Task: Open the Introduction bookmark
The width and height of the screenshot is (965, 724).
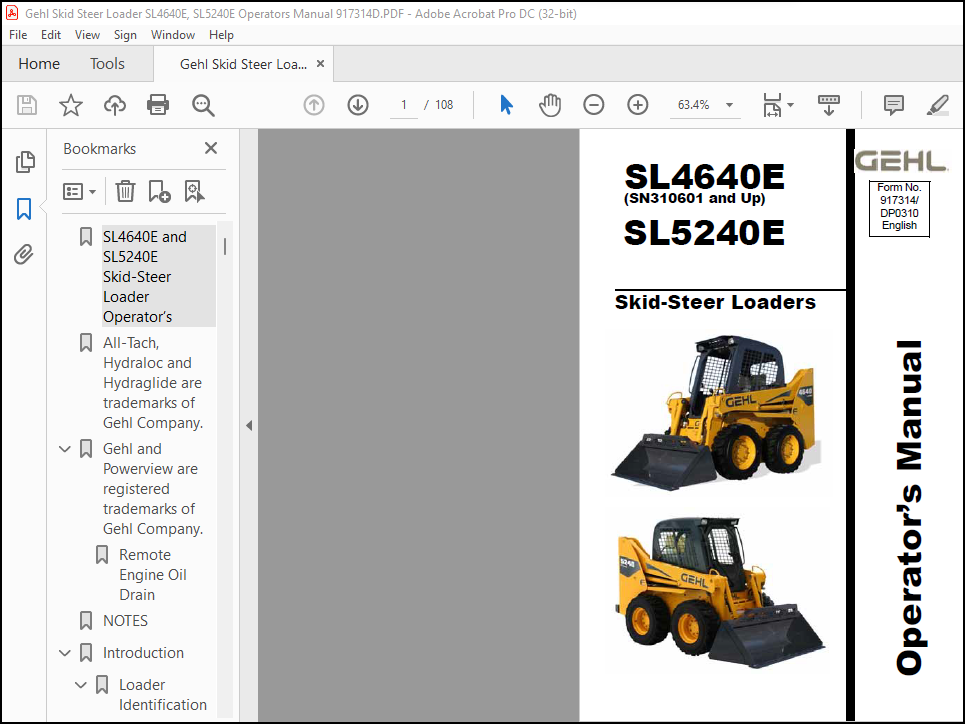Action: tap(143, 653)
